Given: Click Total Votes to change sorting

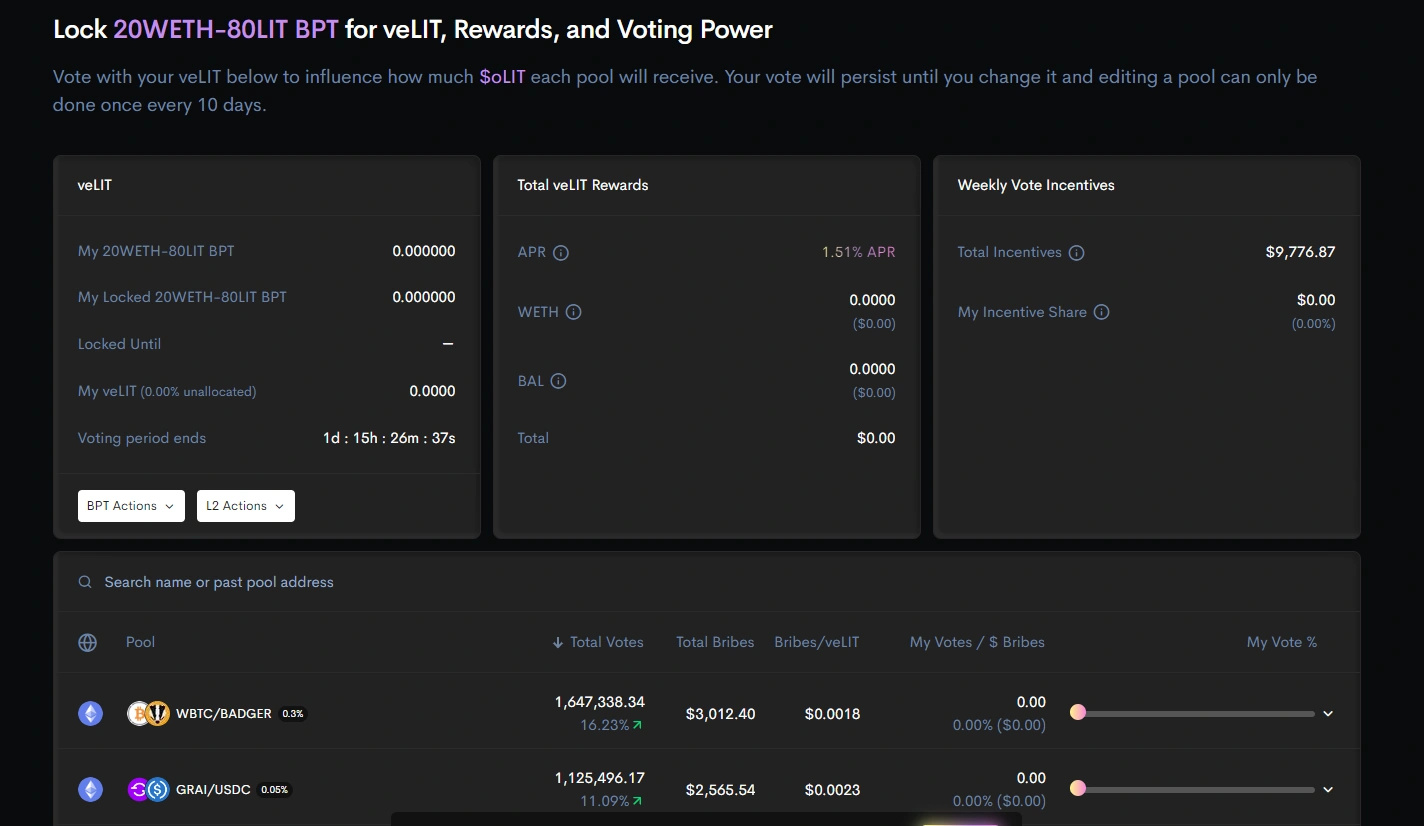Looking at the screenshot, I should pyautogui.click(x=605, y=642).
